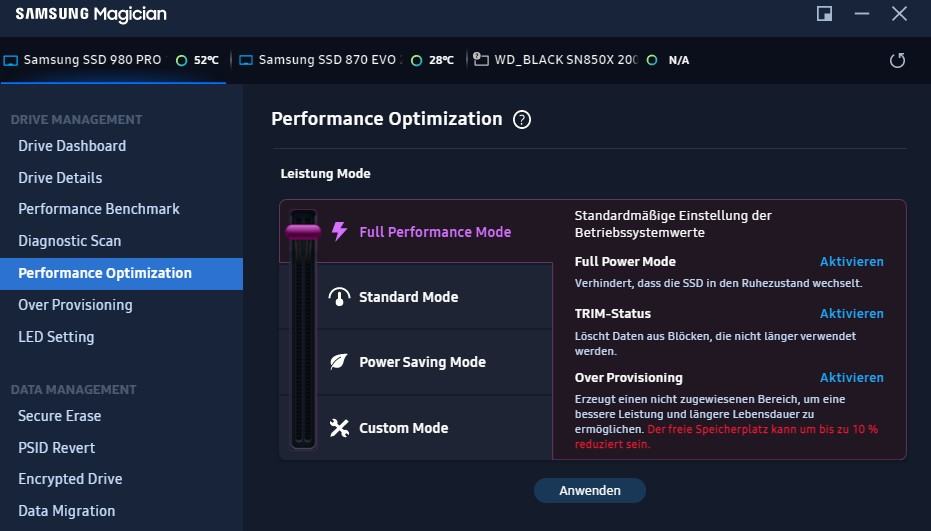931x531 pixels.
Task: Select the Samsung SSD 870 EVO tab
Action: click(x=347, y=60)
